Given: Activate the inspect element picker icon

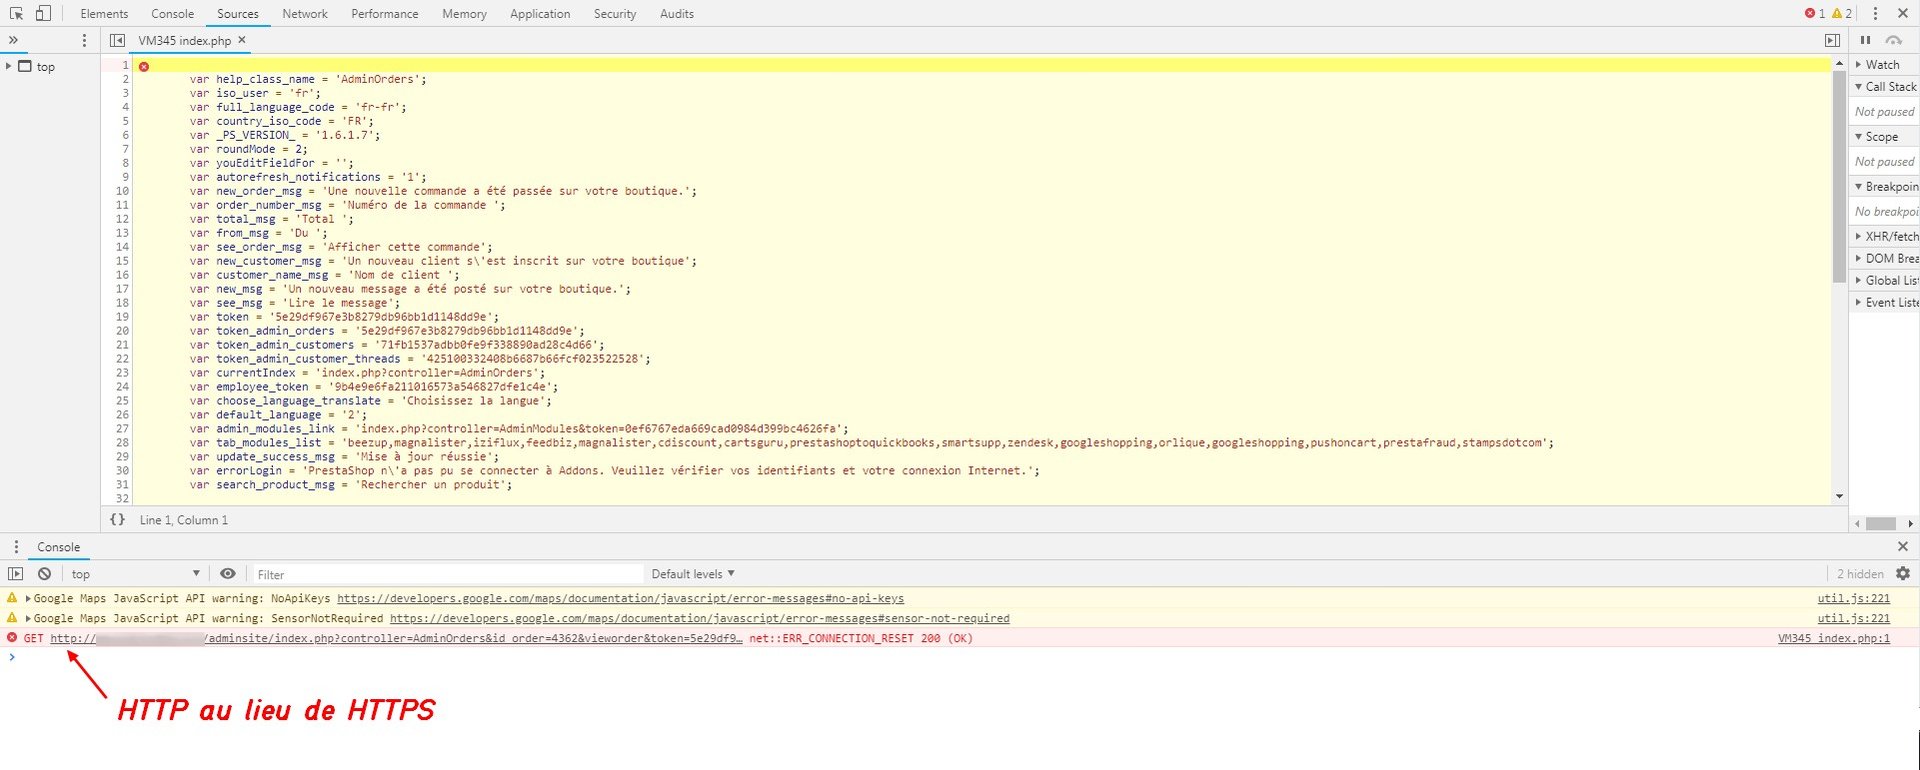Looking at the screenshot, I should pyautogui.click(x=16, y=13).
